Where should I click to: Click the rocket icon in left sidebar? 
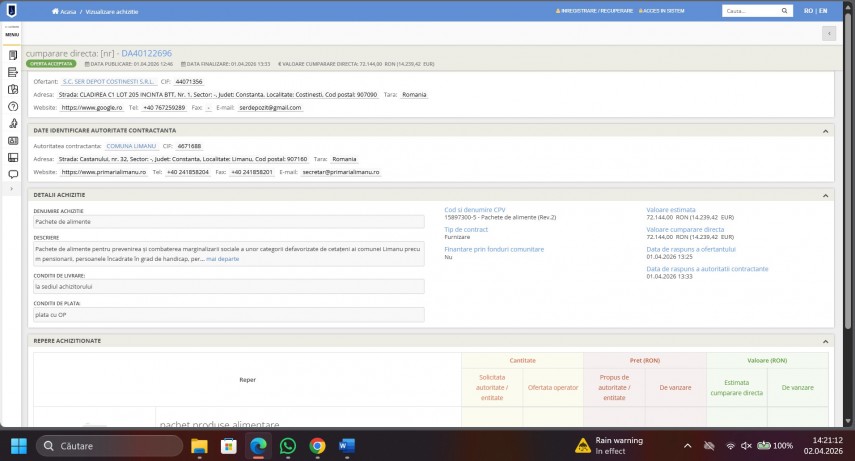coord(13,123)
